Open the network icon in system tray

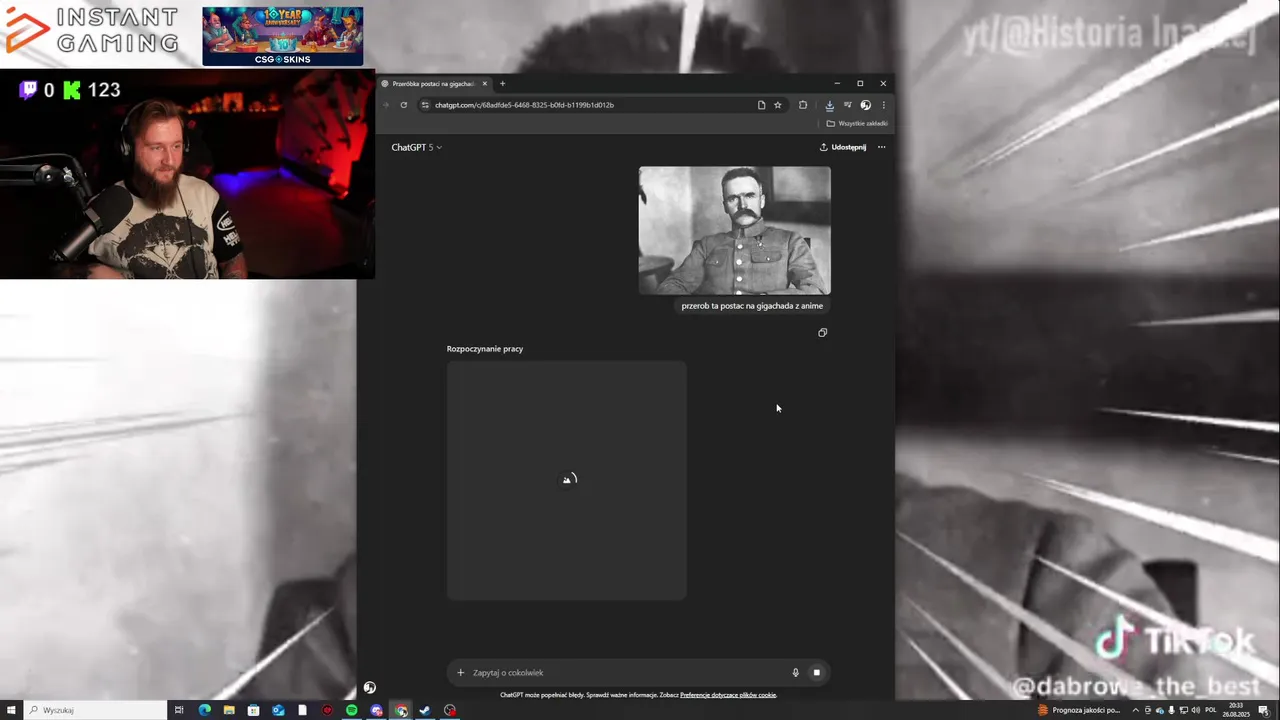[x=1184, y=710]
